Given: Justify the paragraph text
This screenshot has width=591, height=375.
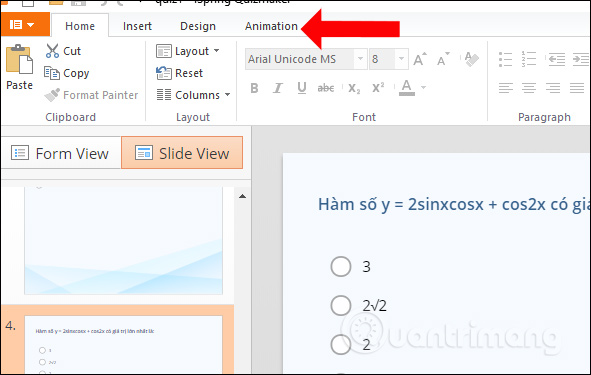Looking at the screenshot, I should [x=577, y=88].
